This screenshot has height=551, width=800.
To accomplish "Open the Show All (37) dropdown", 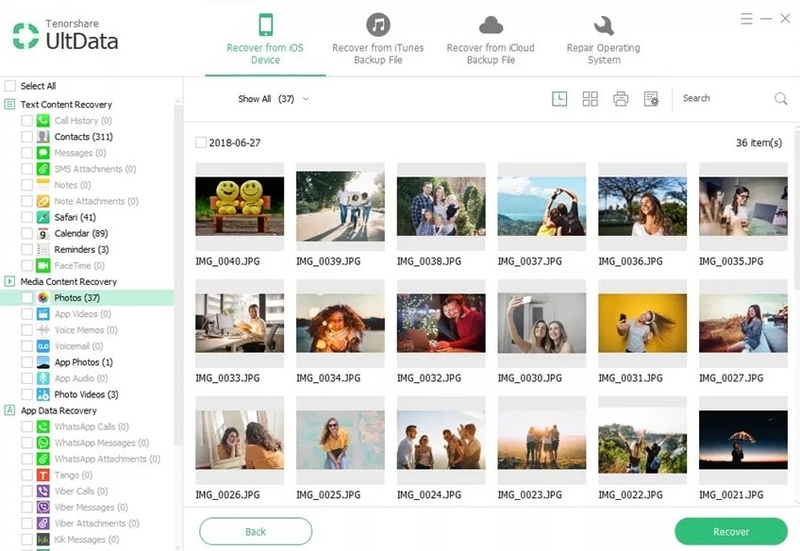I will (x=273, y=98).
